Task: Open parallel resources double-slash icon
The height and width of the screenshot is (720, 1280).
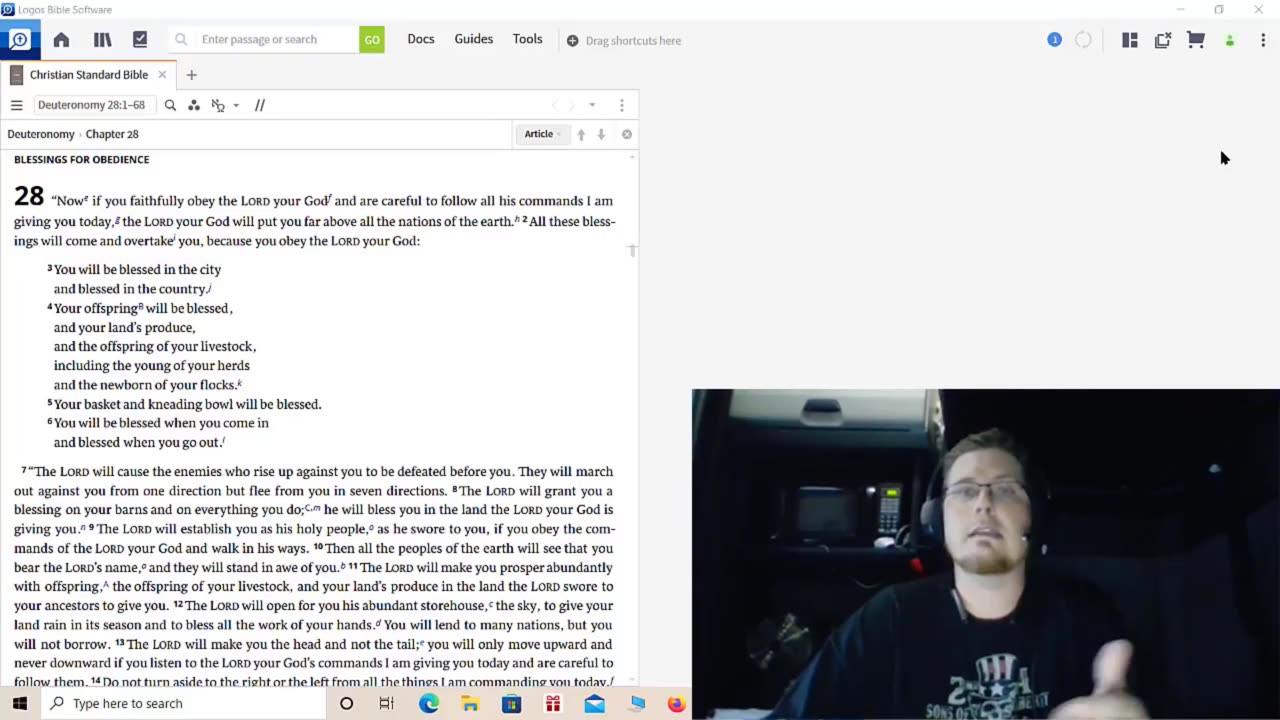Action: [260, 105]
